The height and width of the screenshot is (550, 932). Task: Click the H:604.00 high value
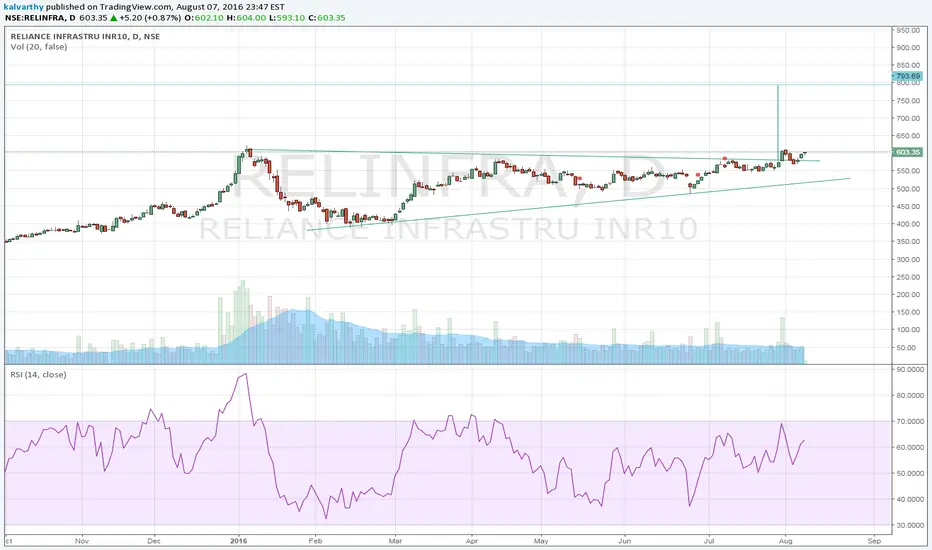247,18
